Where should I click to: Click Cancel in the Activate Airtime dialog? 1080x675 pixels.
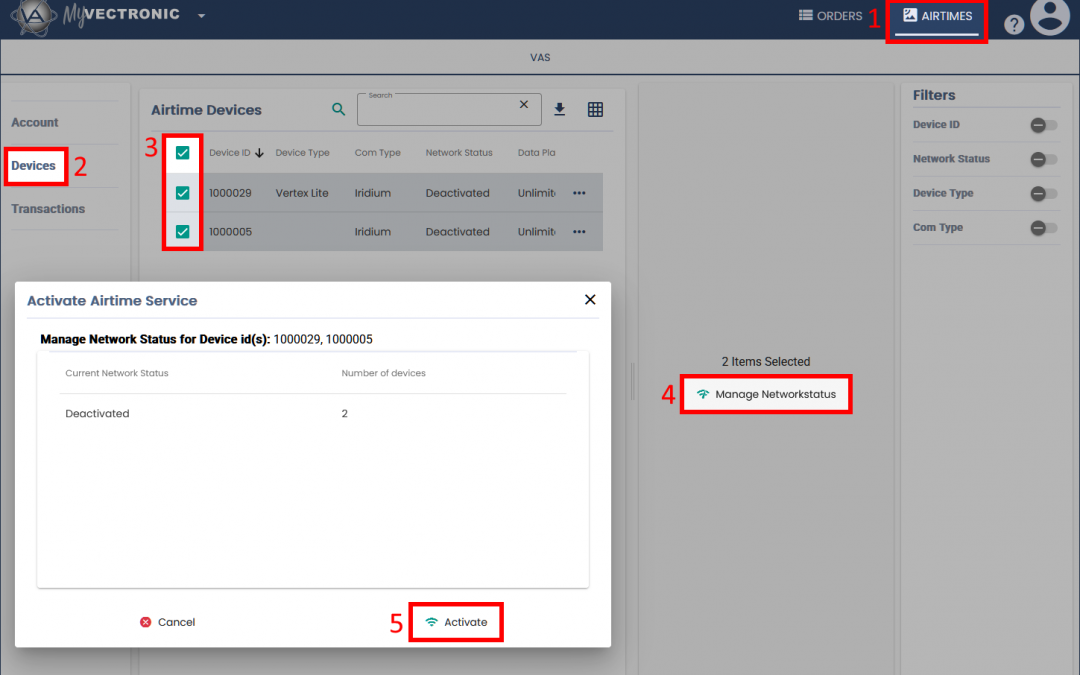point(167,622)
